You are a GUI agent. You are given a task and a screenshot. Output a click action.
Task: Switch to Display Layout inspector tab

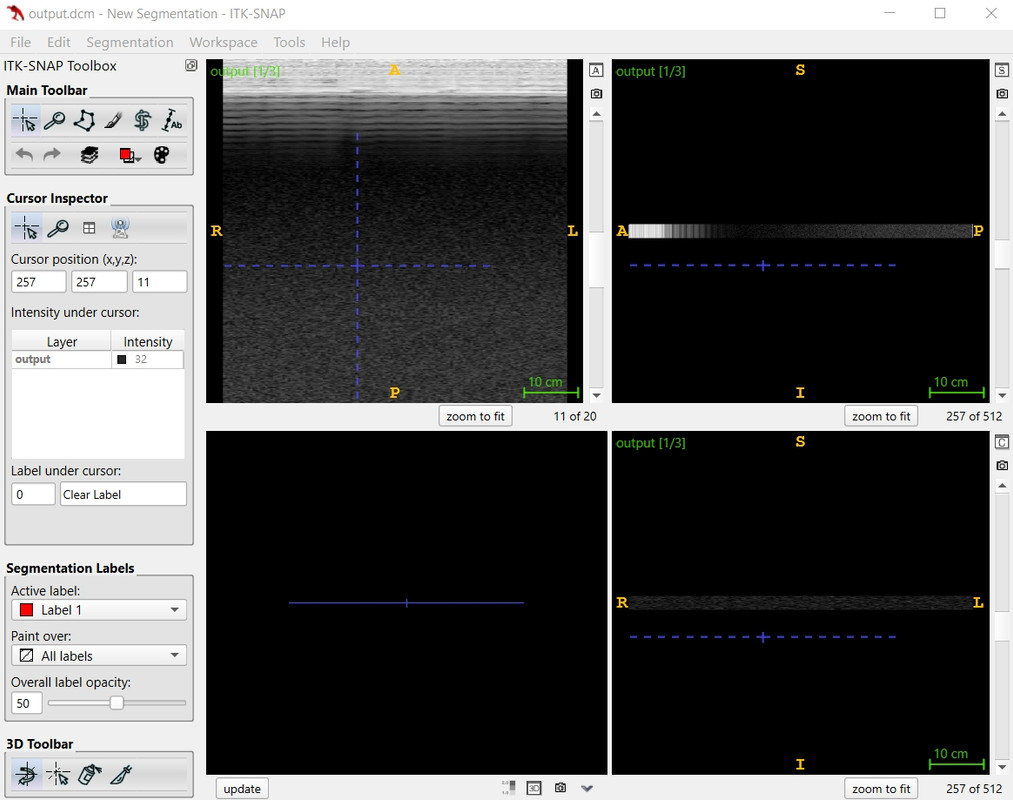tap(89, 227)
